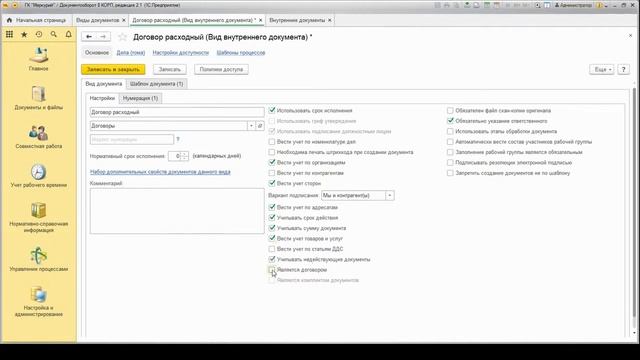This screenshot has width=640, height=360.
Task: Click the Договор расходный name field
Action: [177, 112]
